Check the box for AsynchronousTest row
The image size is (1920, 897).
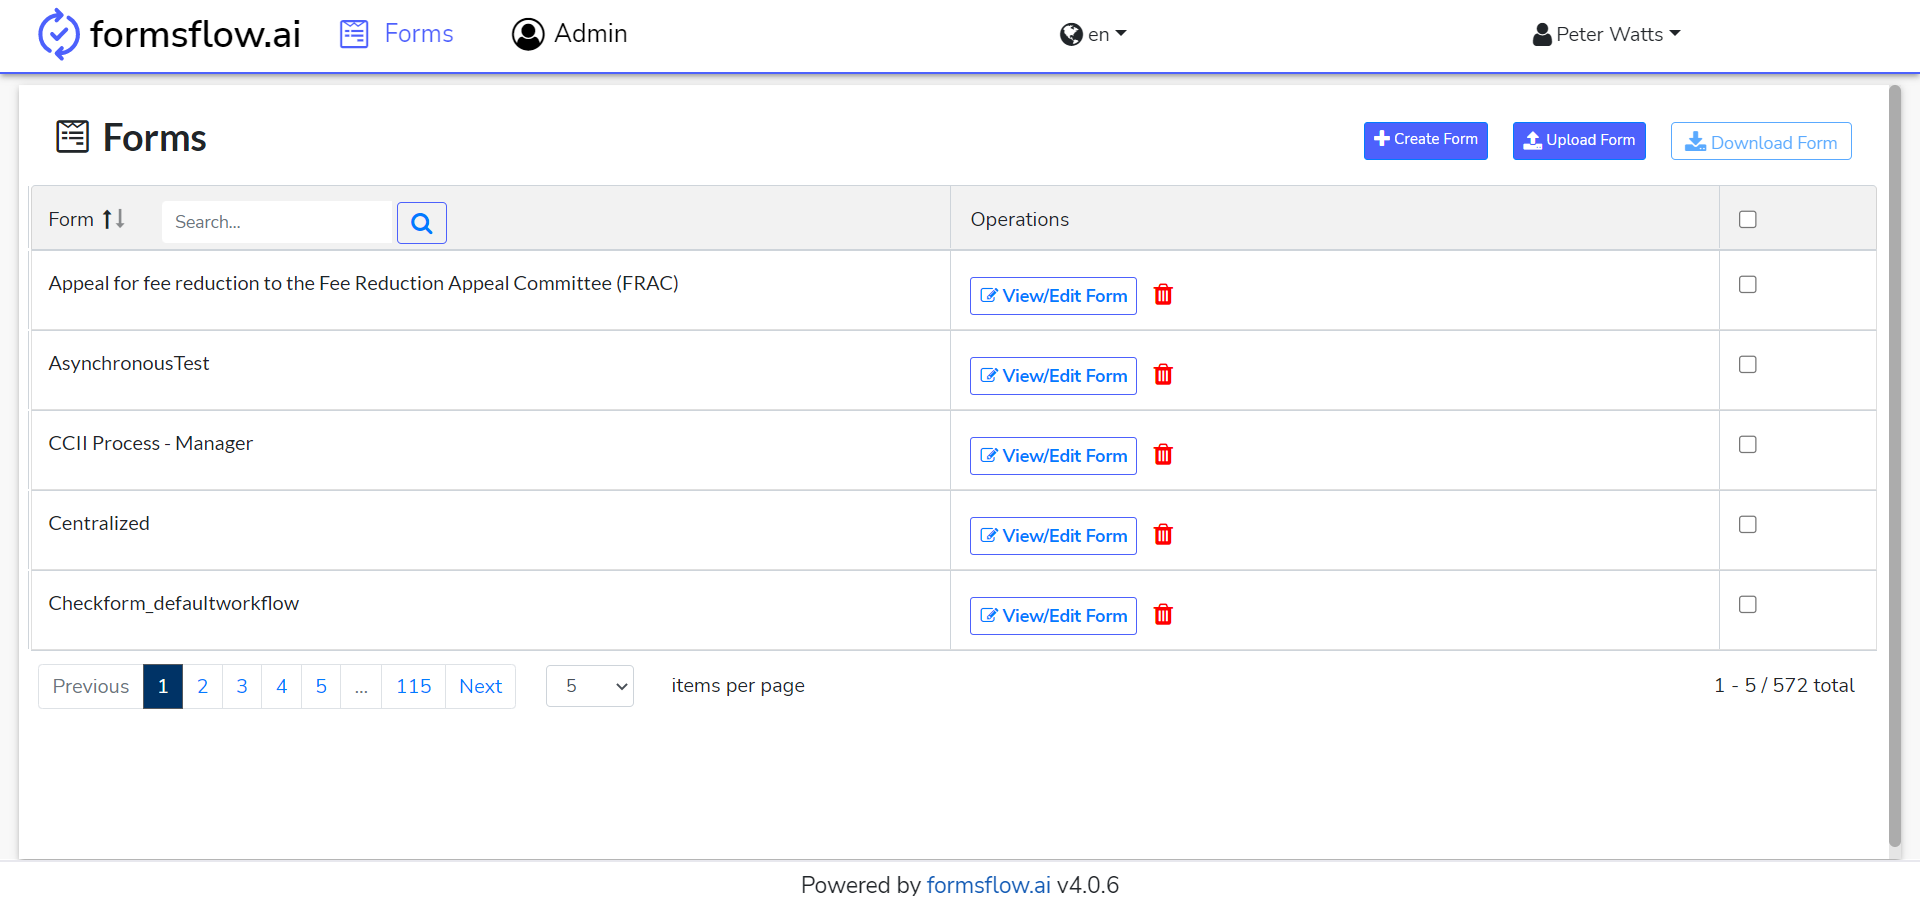tap(1747, 364)
